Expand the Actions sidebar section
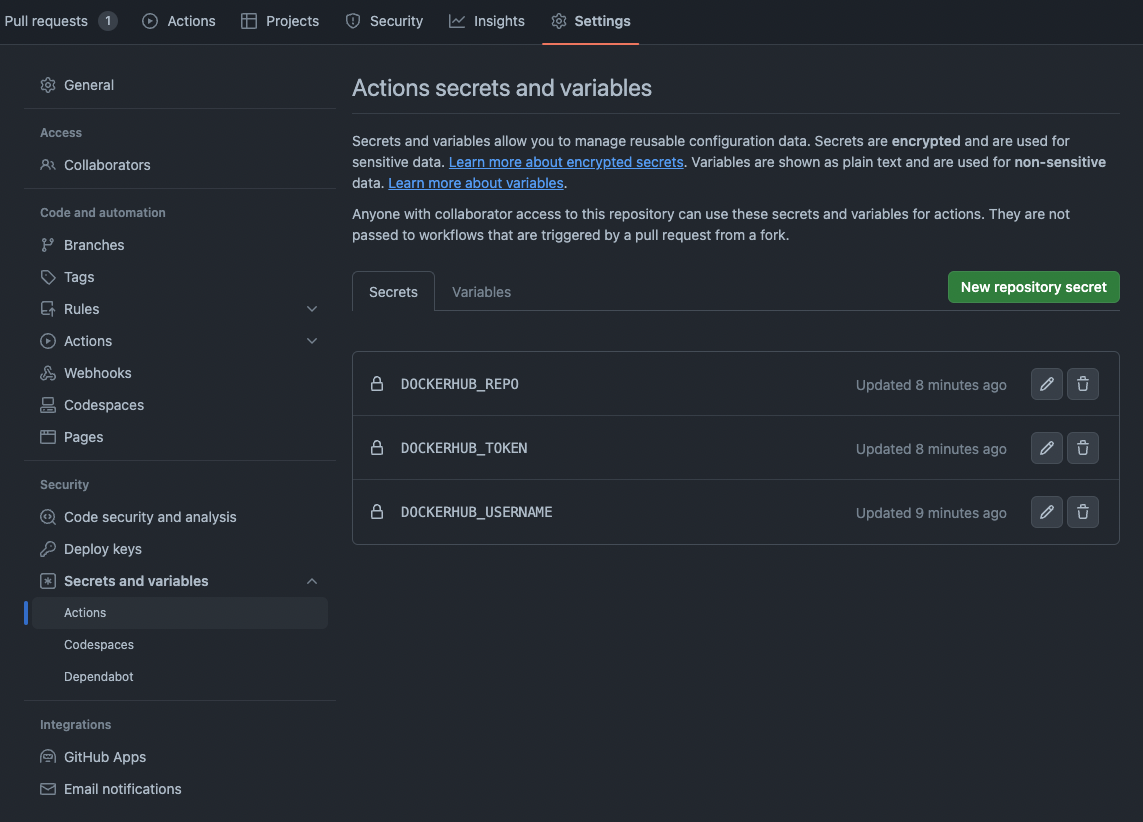Viewport: 1143px width, 822px height. coord(311,340)
